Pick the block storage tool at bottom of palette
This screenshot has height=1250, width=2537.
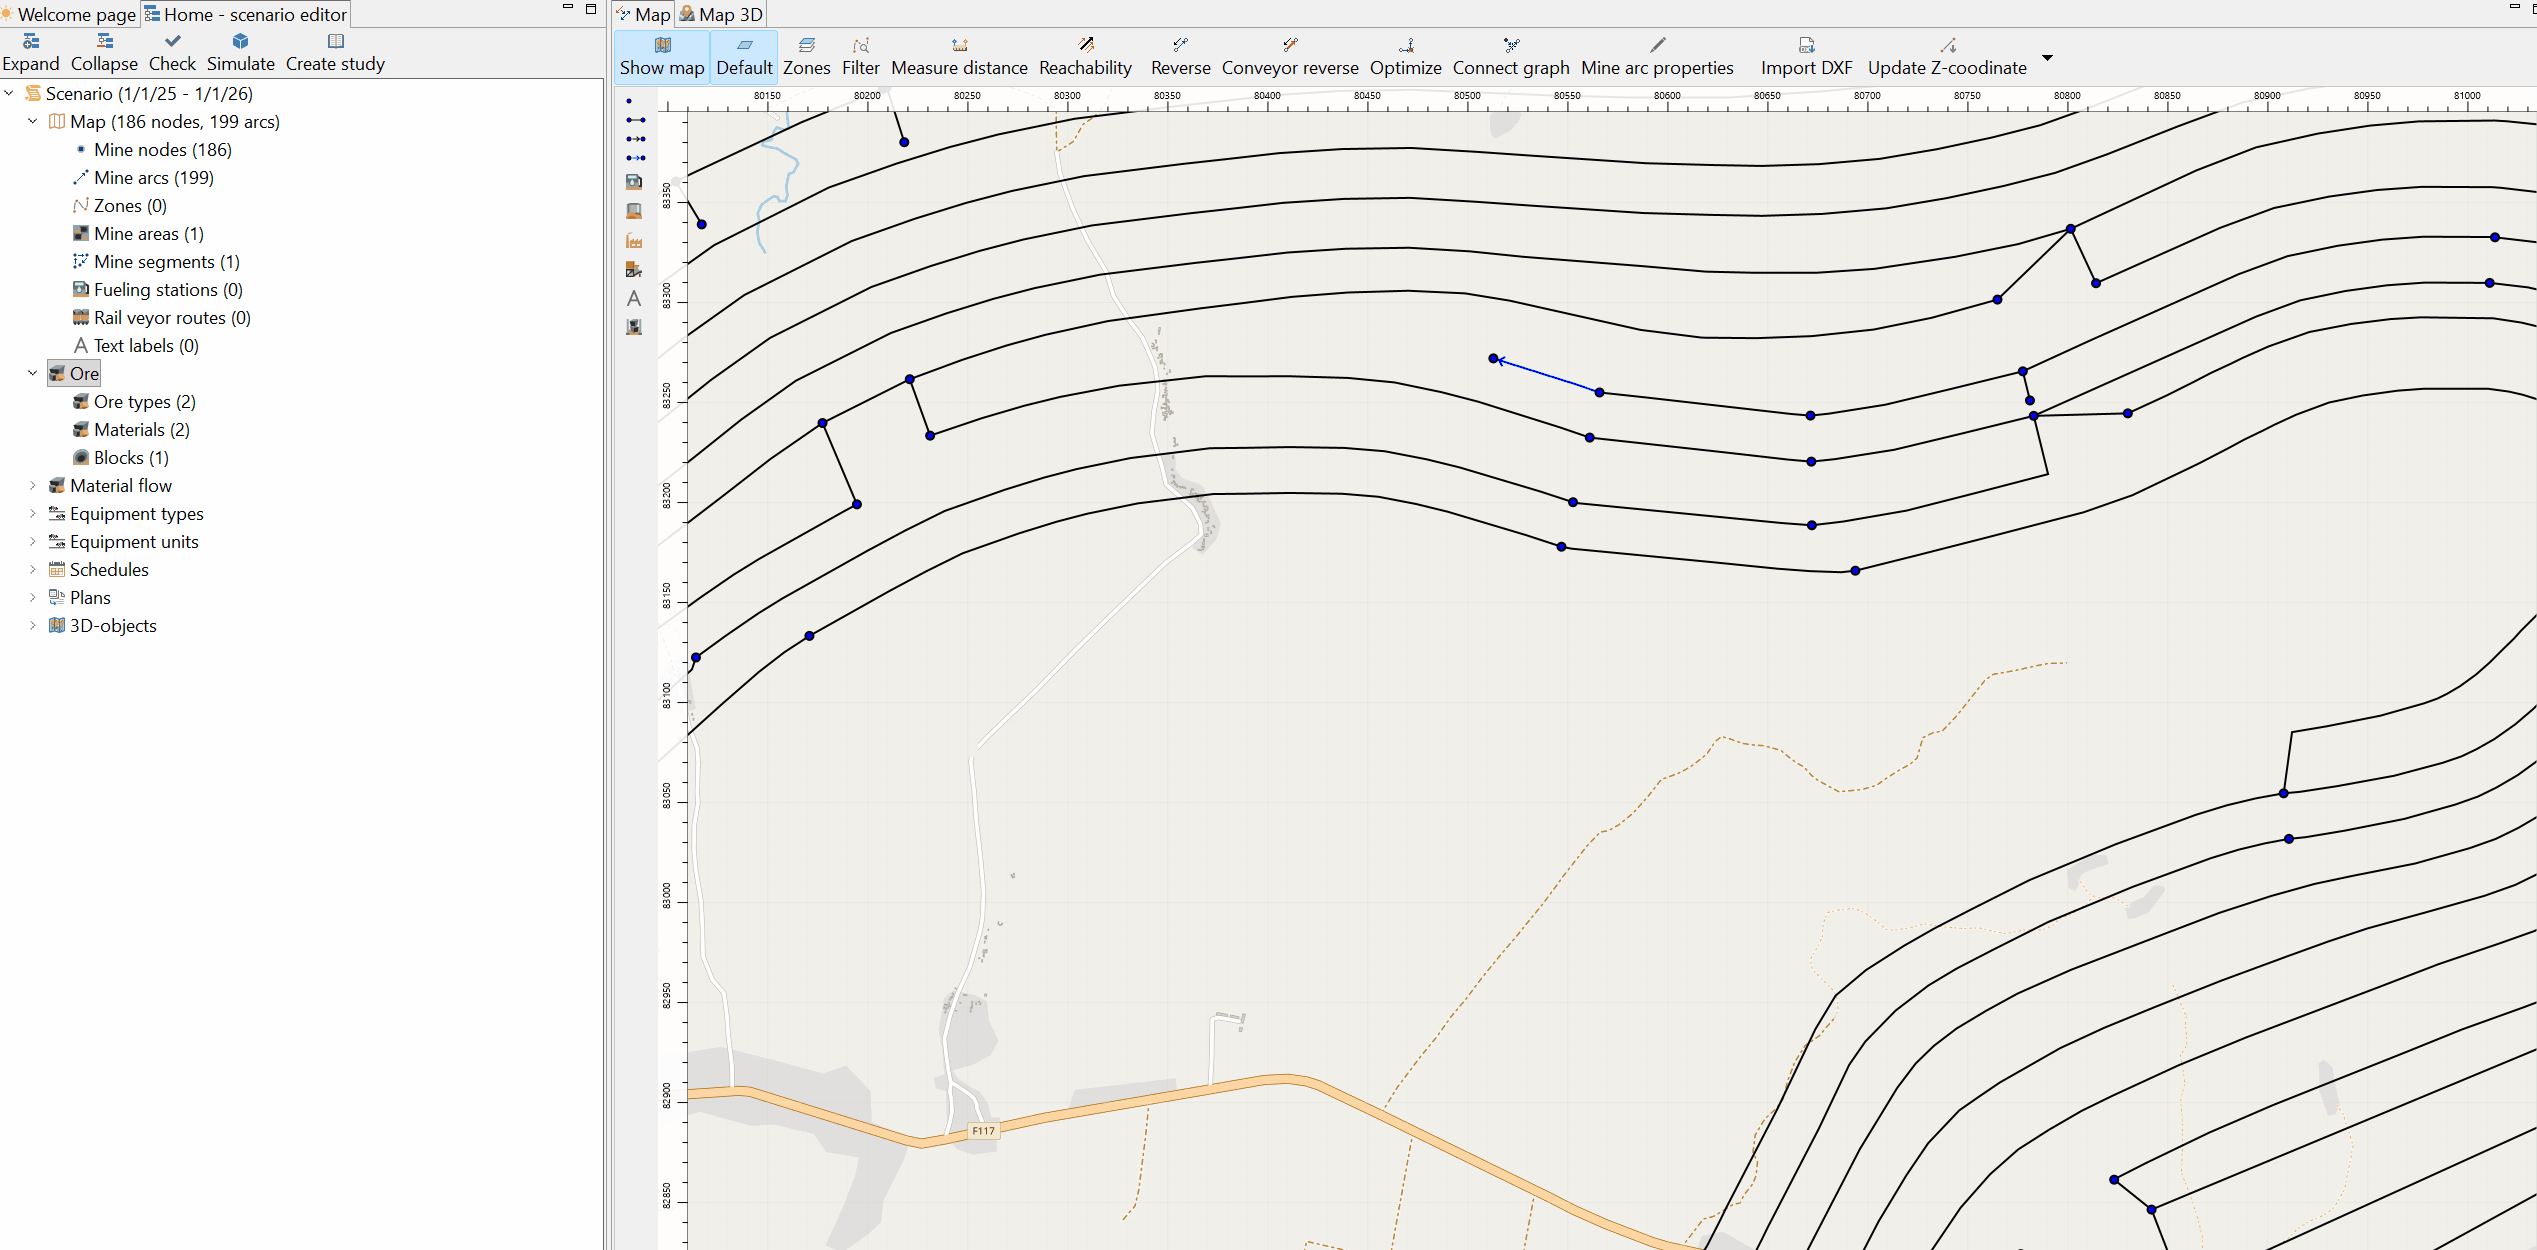(x=634, y=327)
